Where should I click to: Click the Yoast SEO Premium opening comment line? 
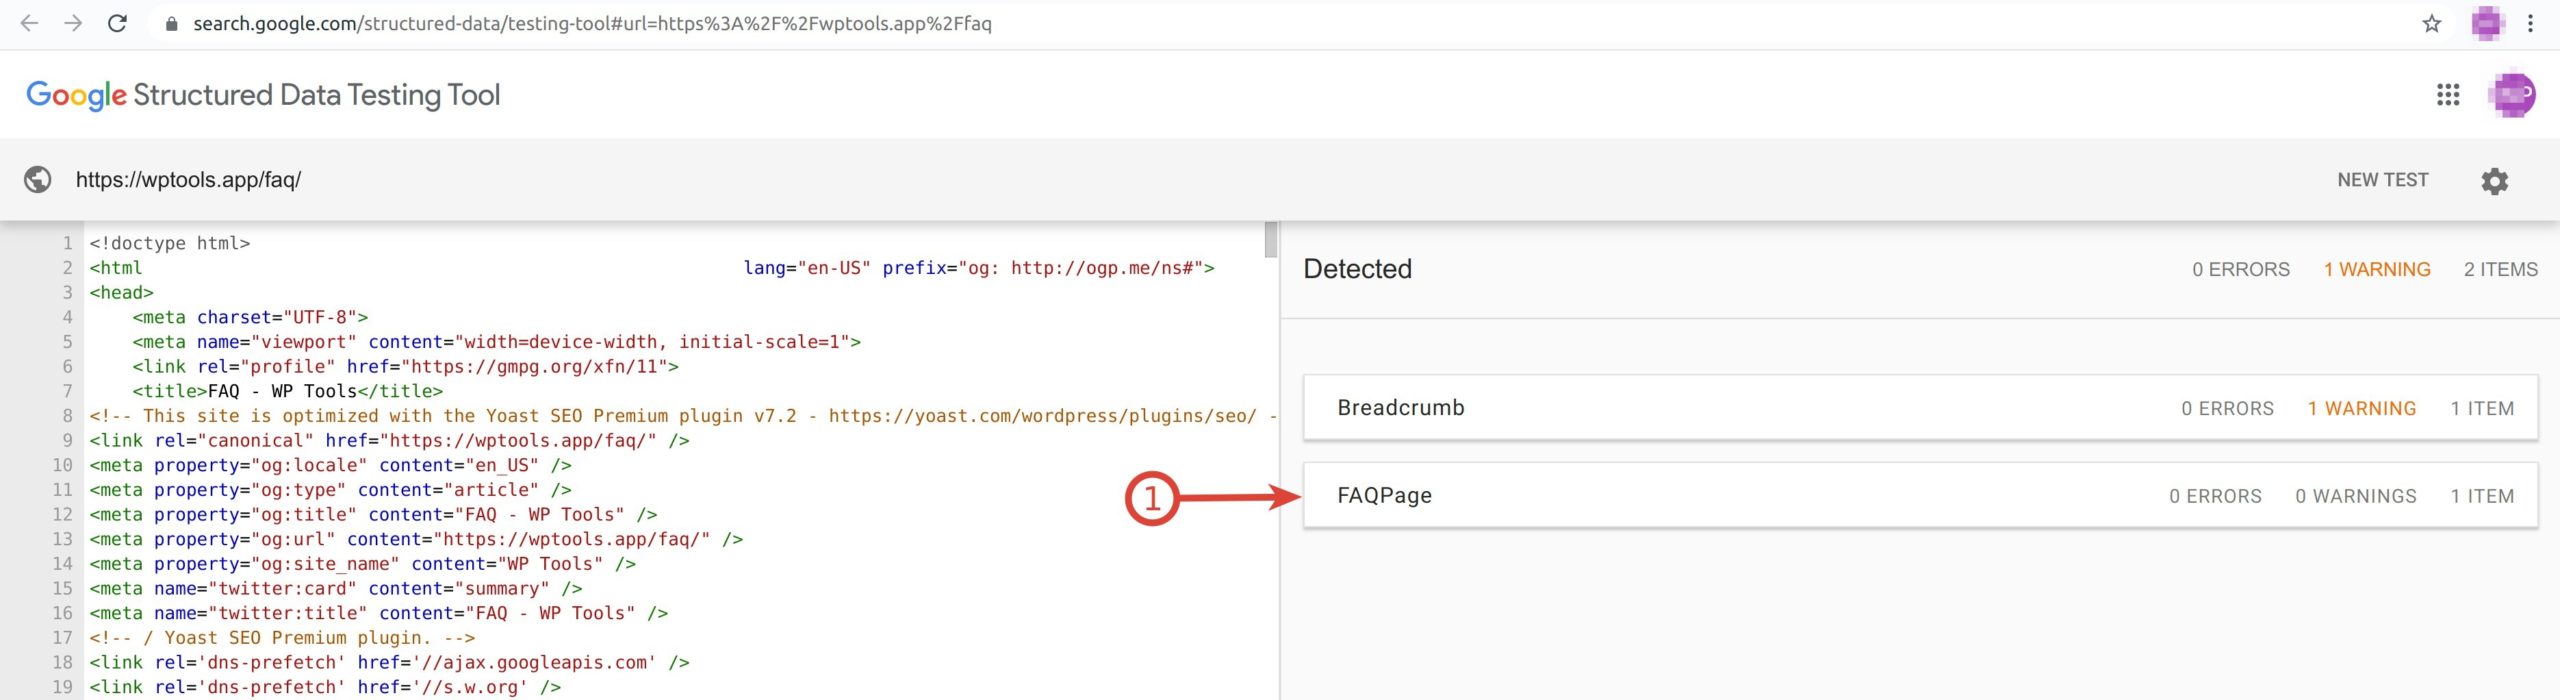pos(683,416)
